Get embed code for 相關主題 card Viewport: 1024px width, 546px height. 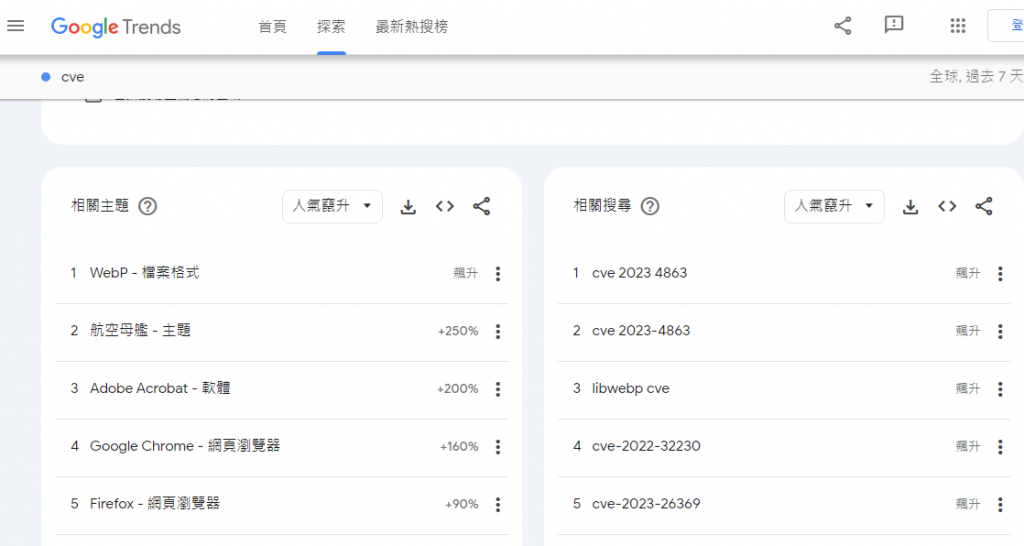445,206
